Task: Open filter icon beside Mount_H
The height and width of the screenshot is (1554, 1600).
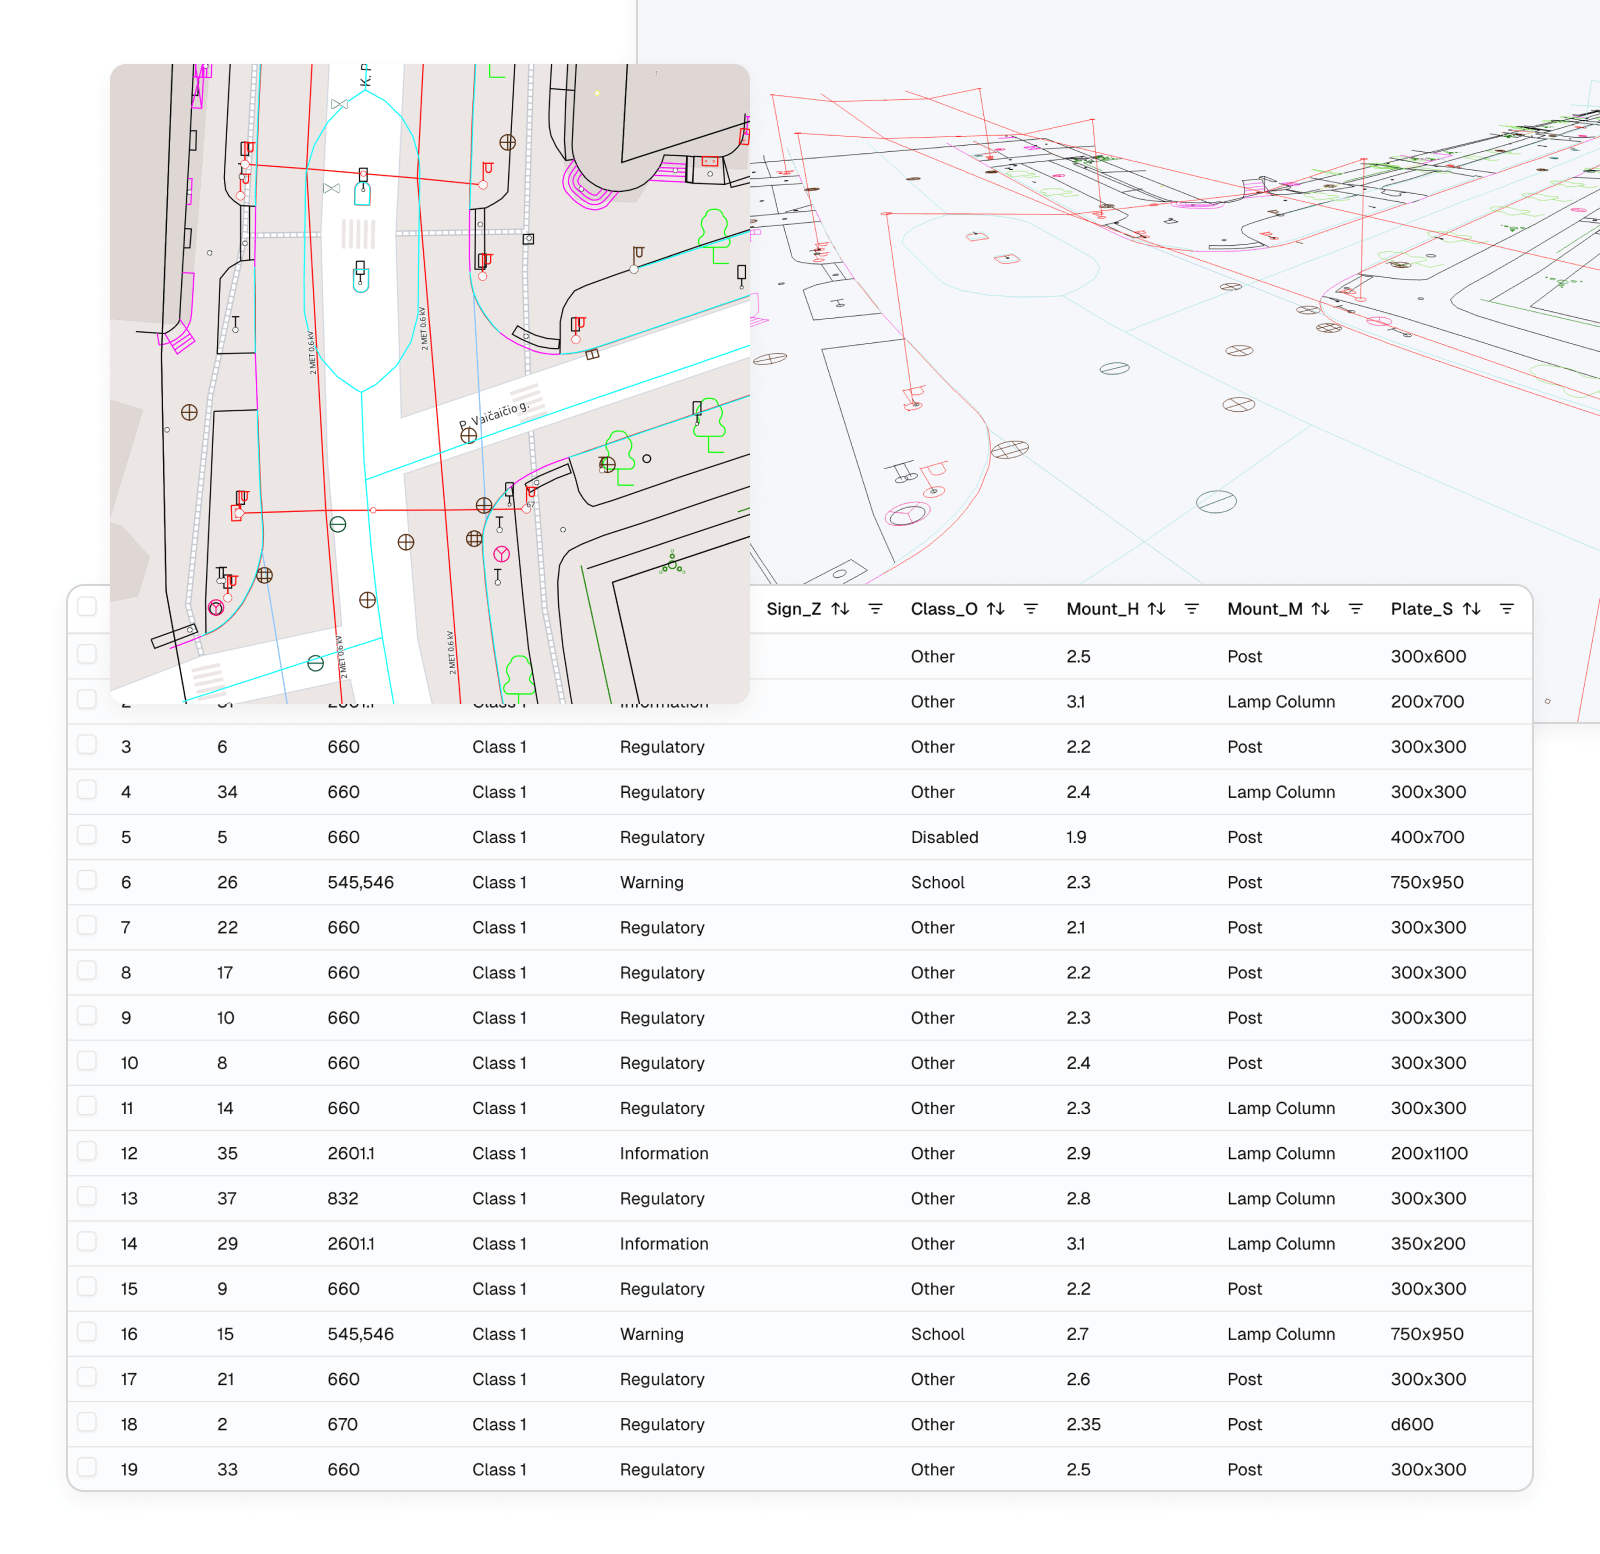Action: (x=1191, y=609)
